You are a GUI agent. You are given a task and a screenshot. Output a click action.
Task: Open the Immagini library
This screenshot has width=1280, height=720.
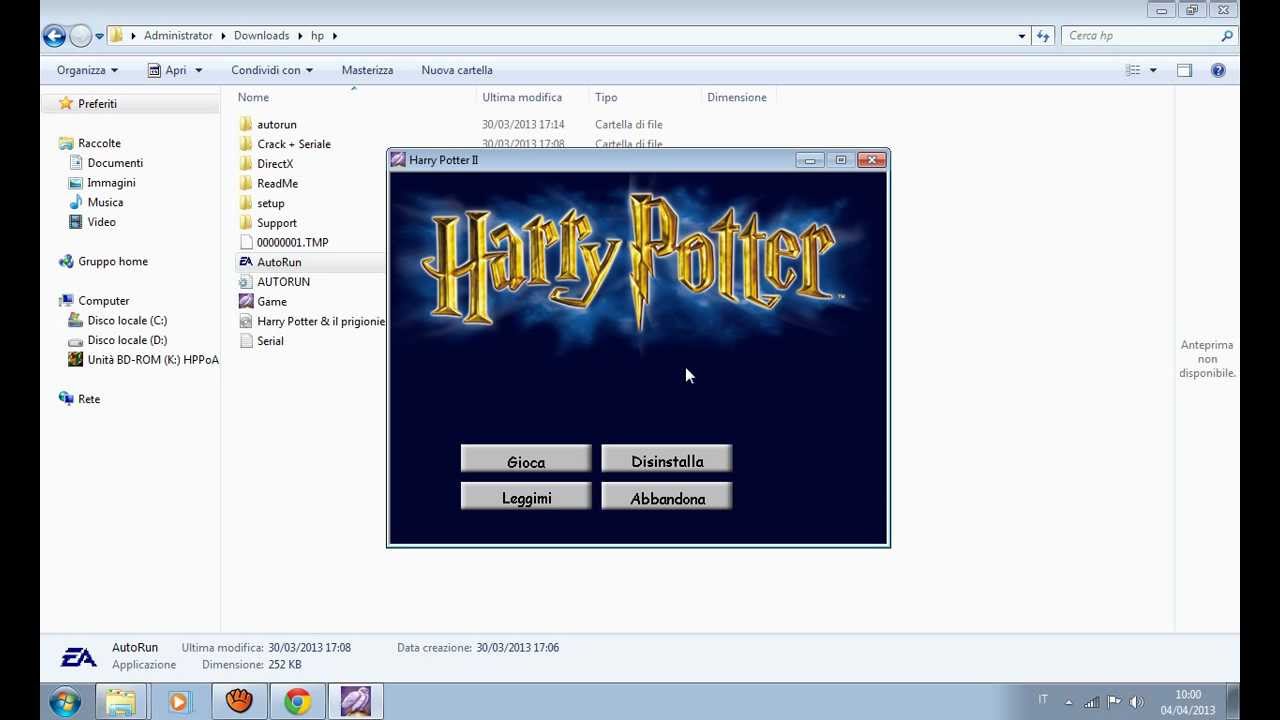111,183
